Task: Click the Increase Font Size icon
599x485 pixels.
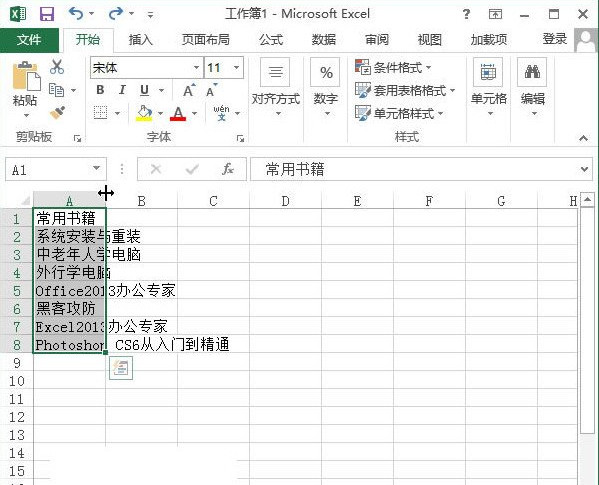Action: [x=189, y=91]
